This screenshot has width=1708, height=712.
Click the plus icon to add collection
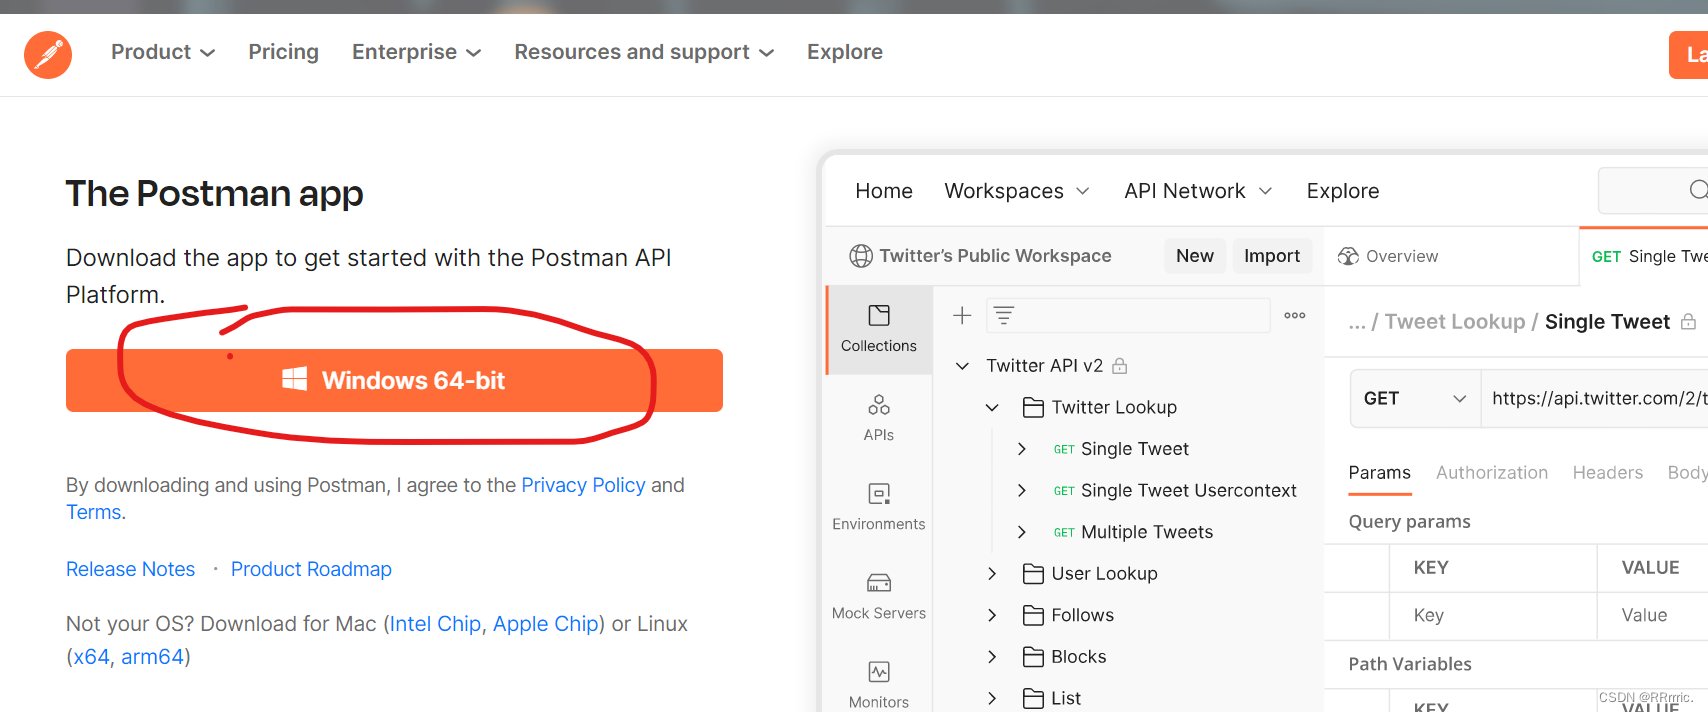962,316
